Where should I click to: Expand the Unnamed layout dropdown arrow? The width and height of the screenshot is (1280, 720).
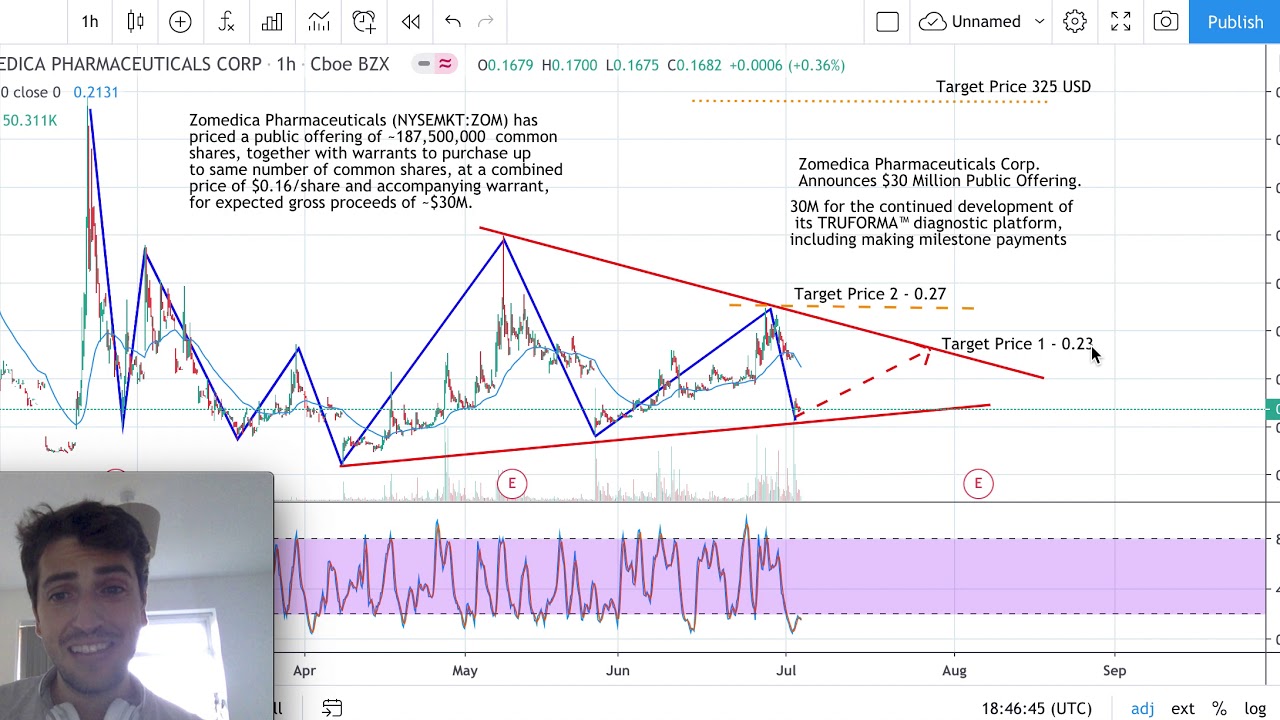click(x=1040, y=21)
